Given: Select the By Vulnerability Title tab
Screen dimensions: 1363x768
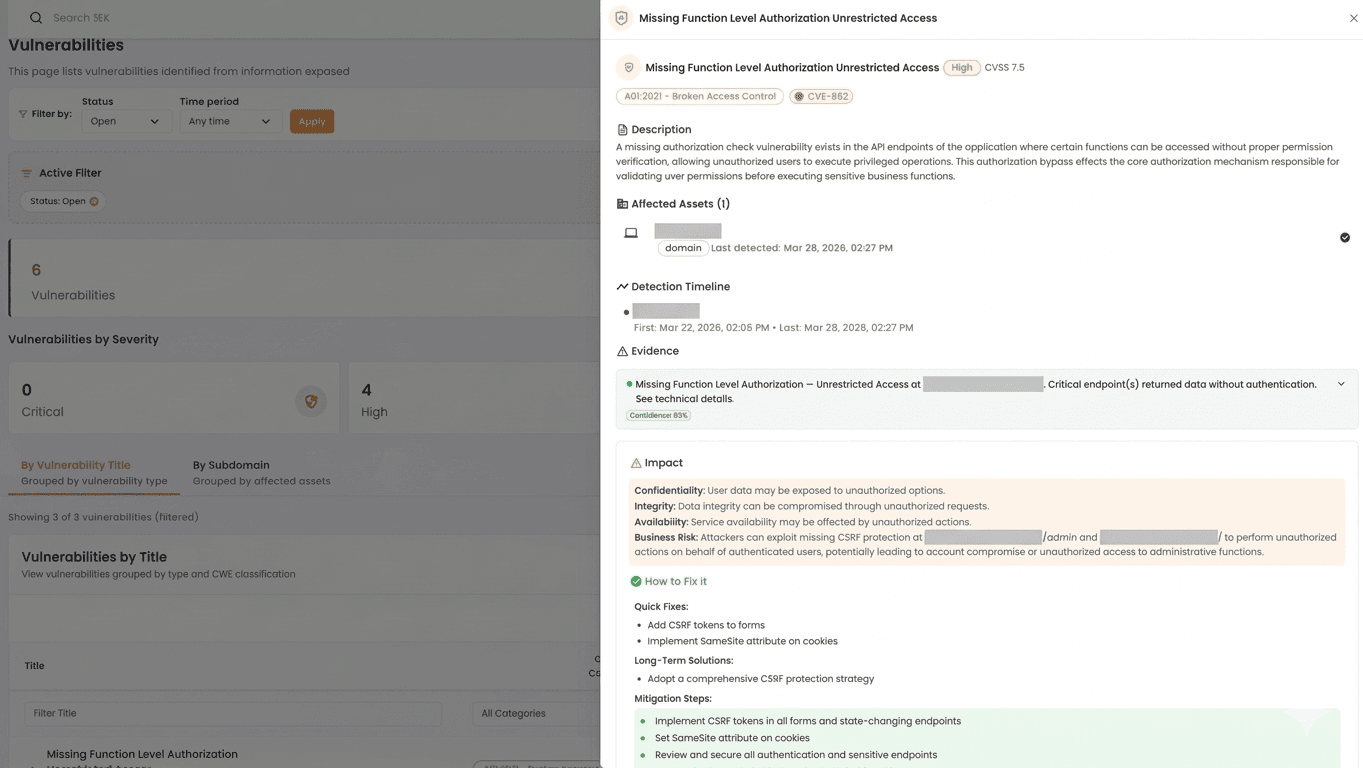Looking at the screenshot, I should 76,465.
